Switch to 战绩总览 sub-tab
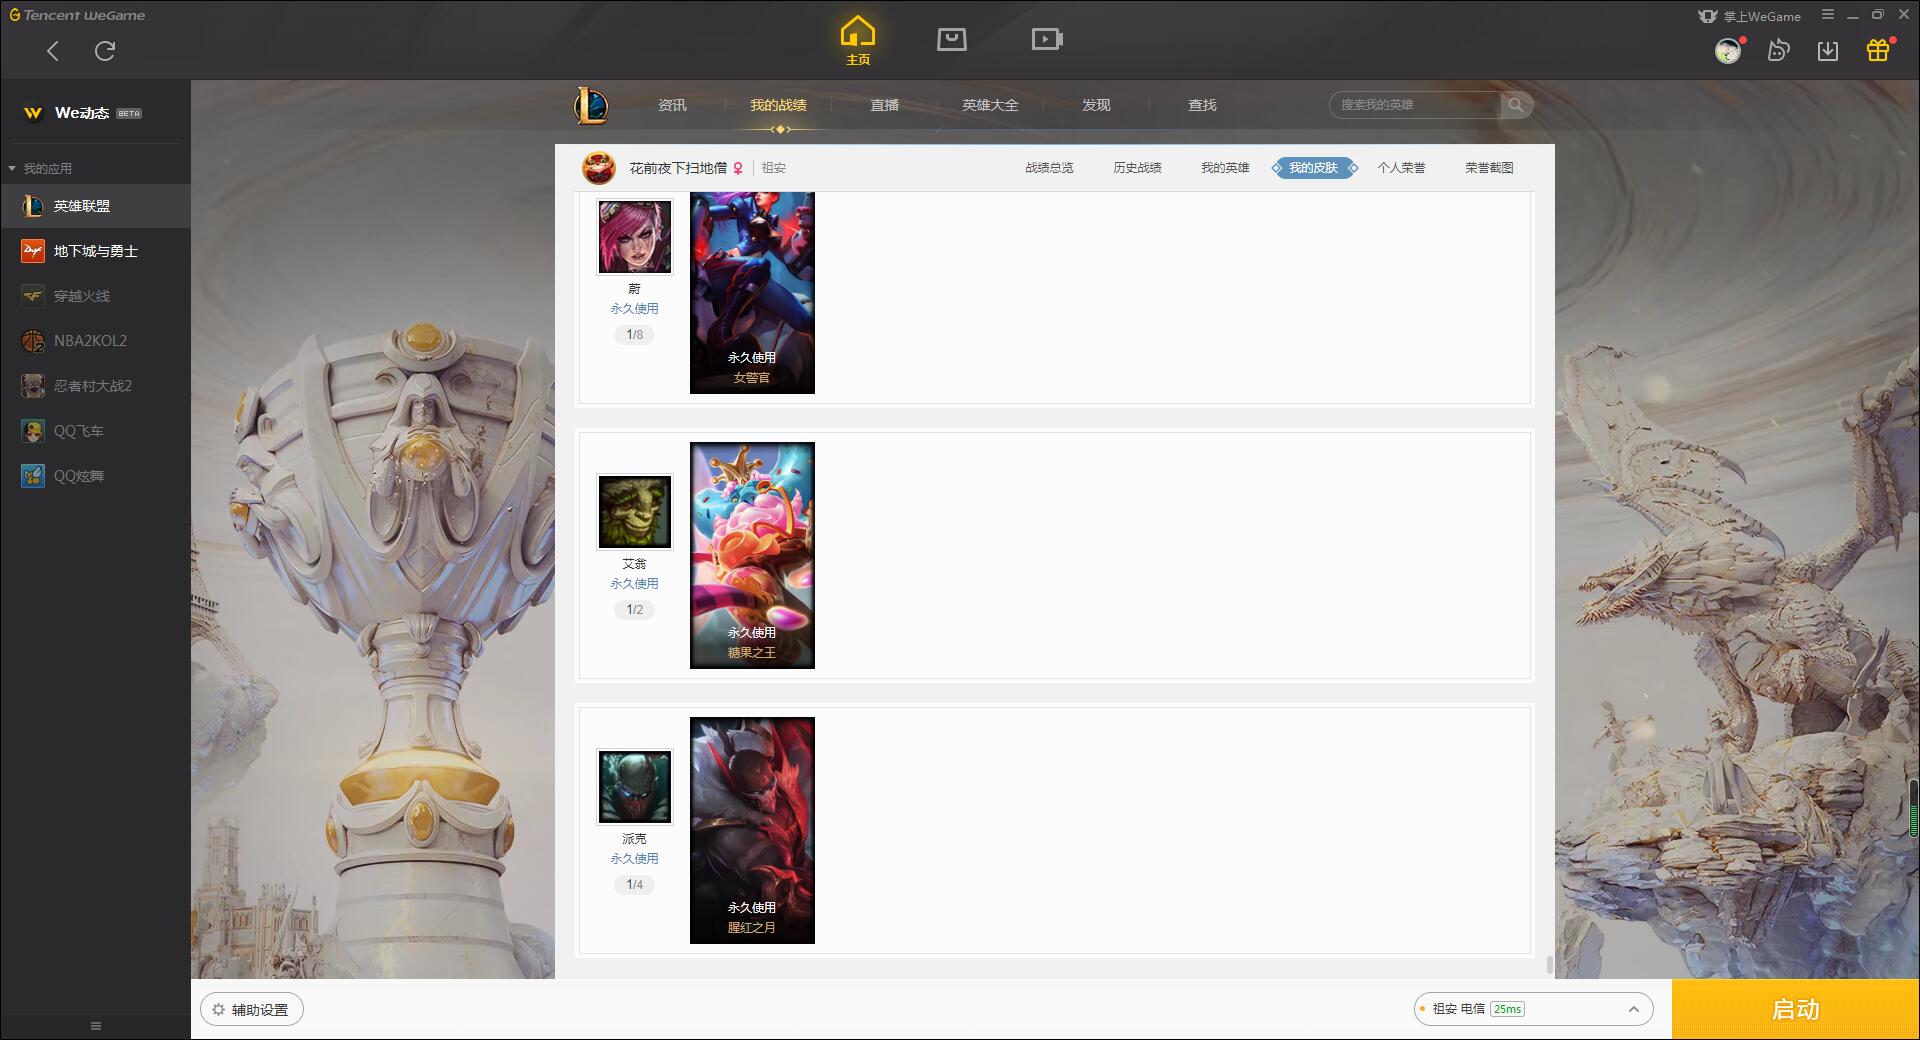The image size is (1920, 1040). (1049, 168)
